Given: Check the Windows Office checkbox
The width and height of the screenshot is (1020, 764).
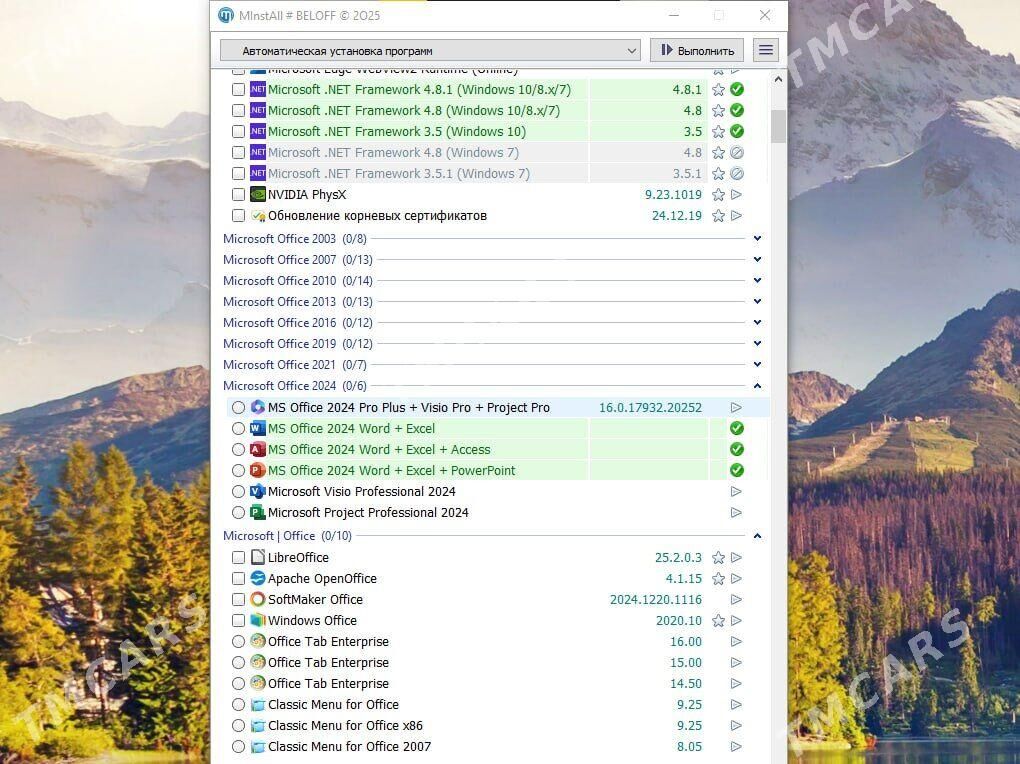Looking at the screenshot, I should (x=239, y=621).
